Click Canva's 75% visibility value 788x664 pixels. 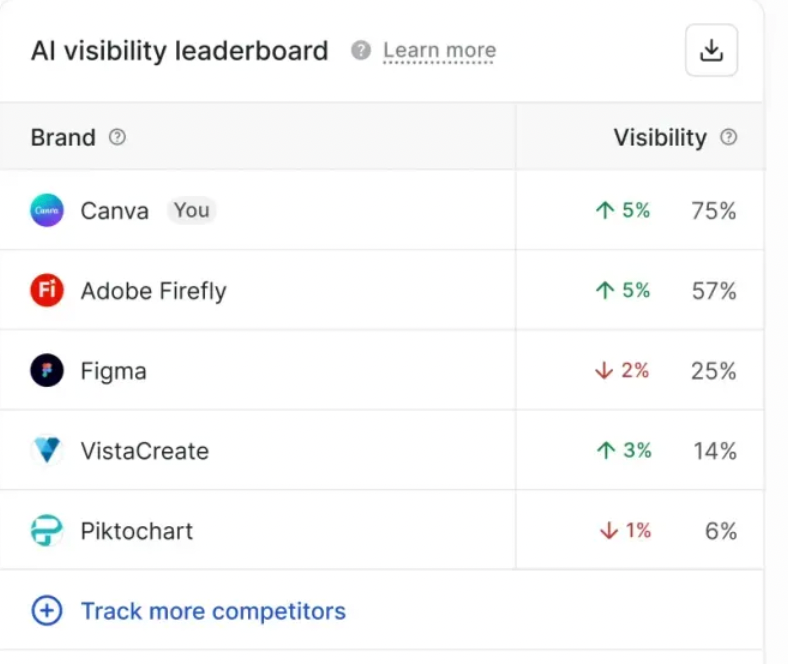click(713, 210)
